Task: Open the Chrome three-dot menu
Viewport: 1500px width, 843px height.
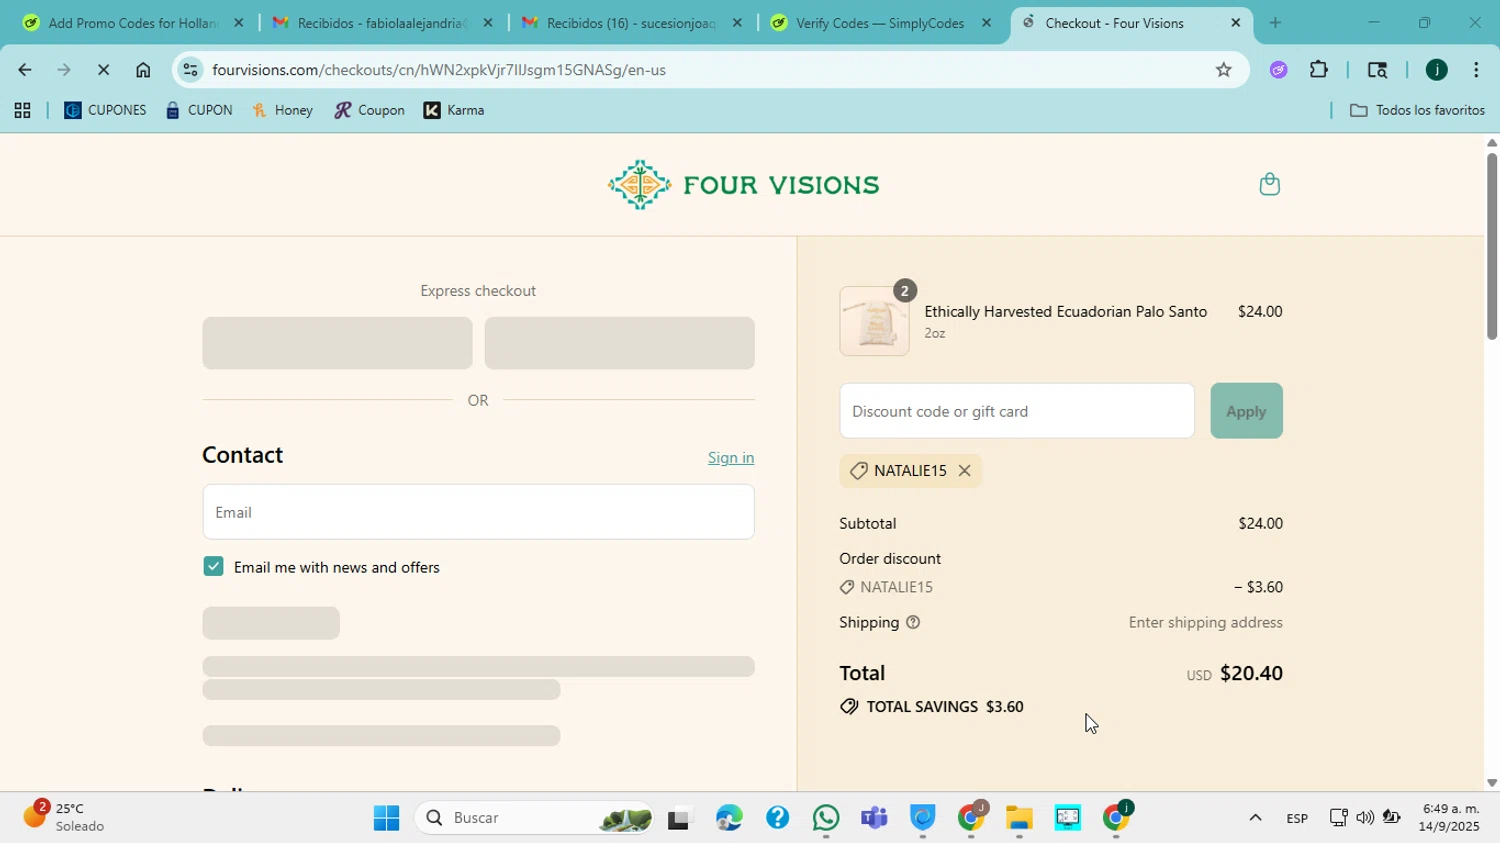Action: (1476, 70)
